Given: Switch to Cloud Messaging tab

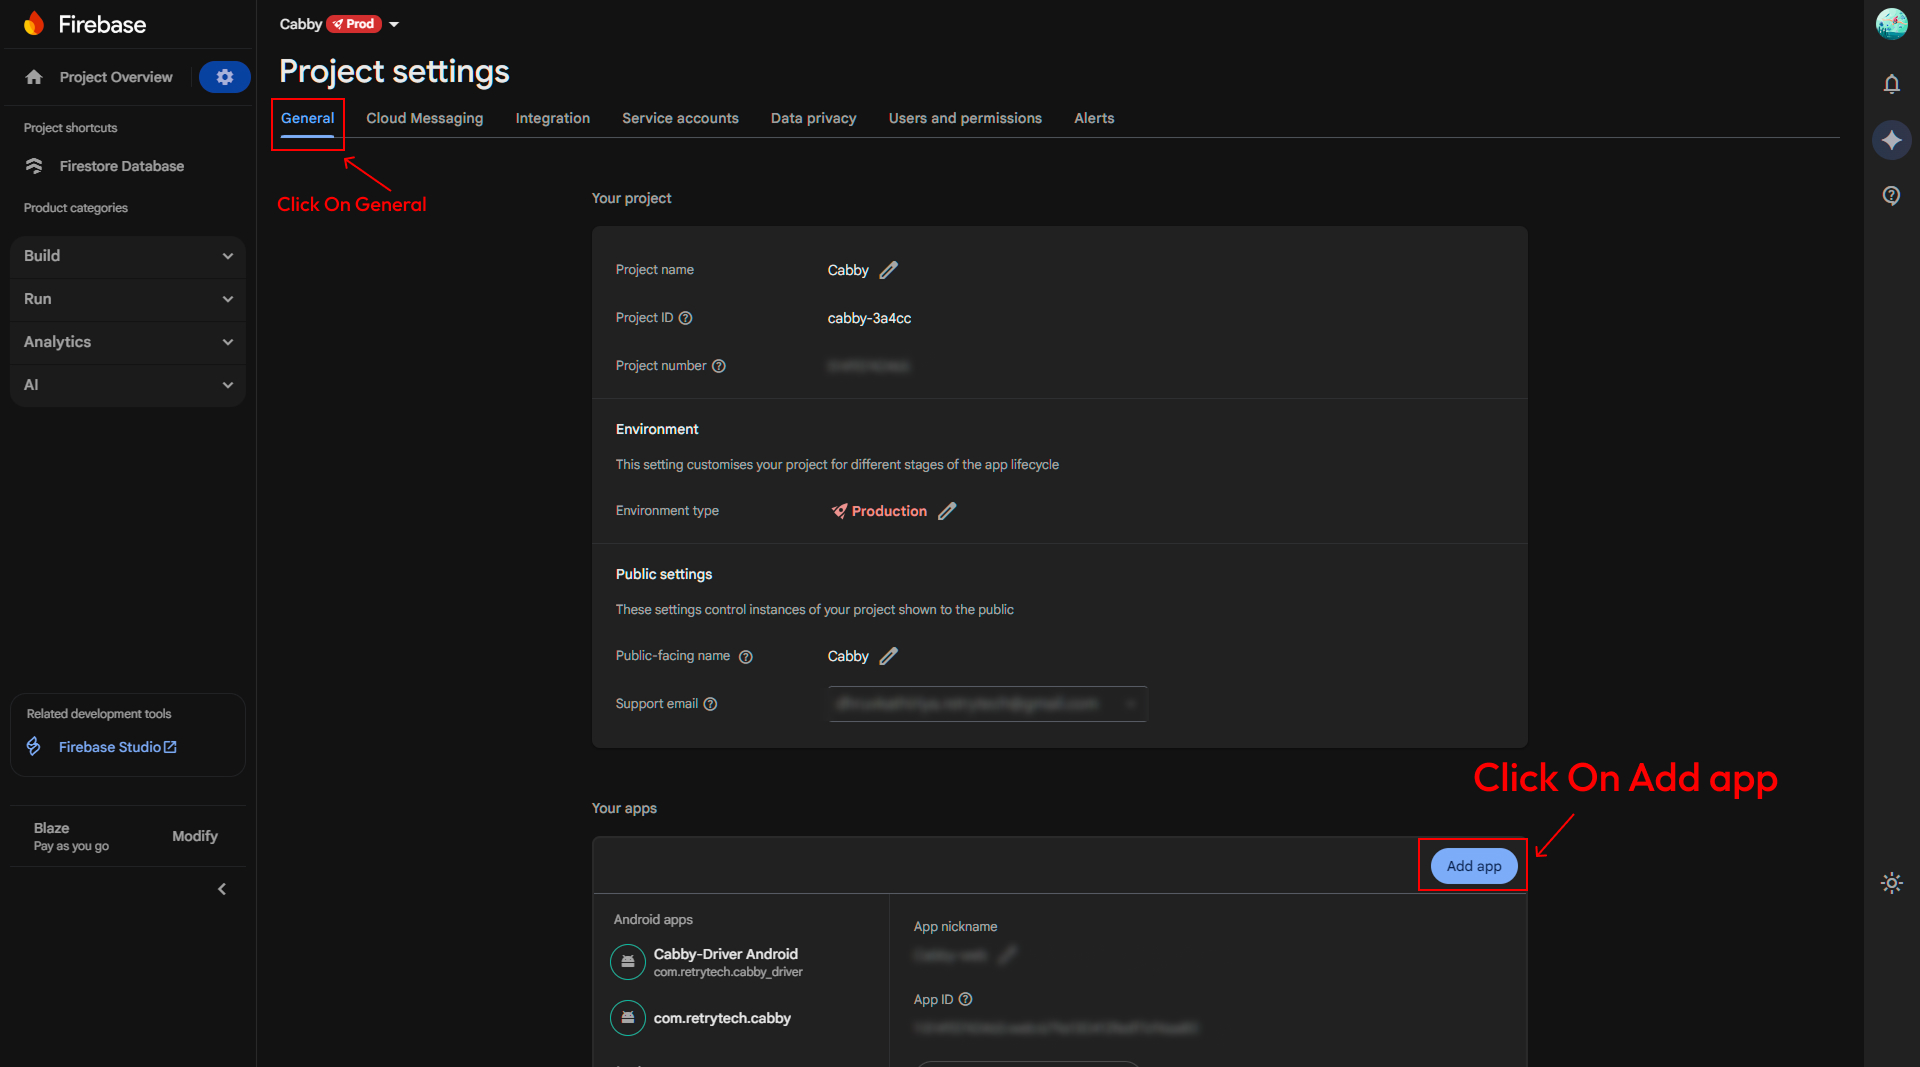Looking at the screenshot, I should [424, 118].
